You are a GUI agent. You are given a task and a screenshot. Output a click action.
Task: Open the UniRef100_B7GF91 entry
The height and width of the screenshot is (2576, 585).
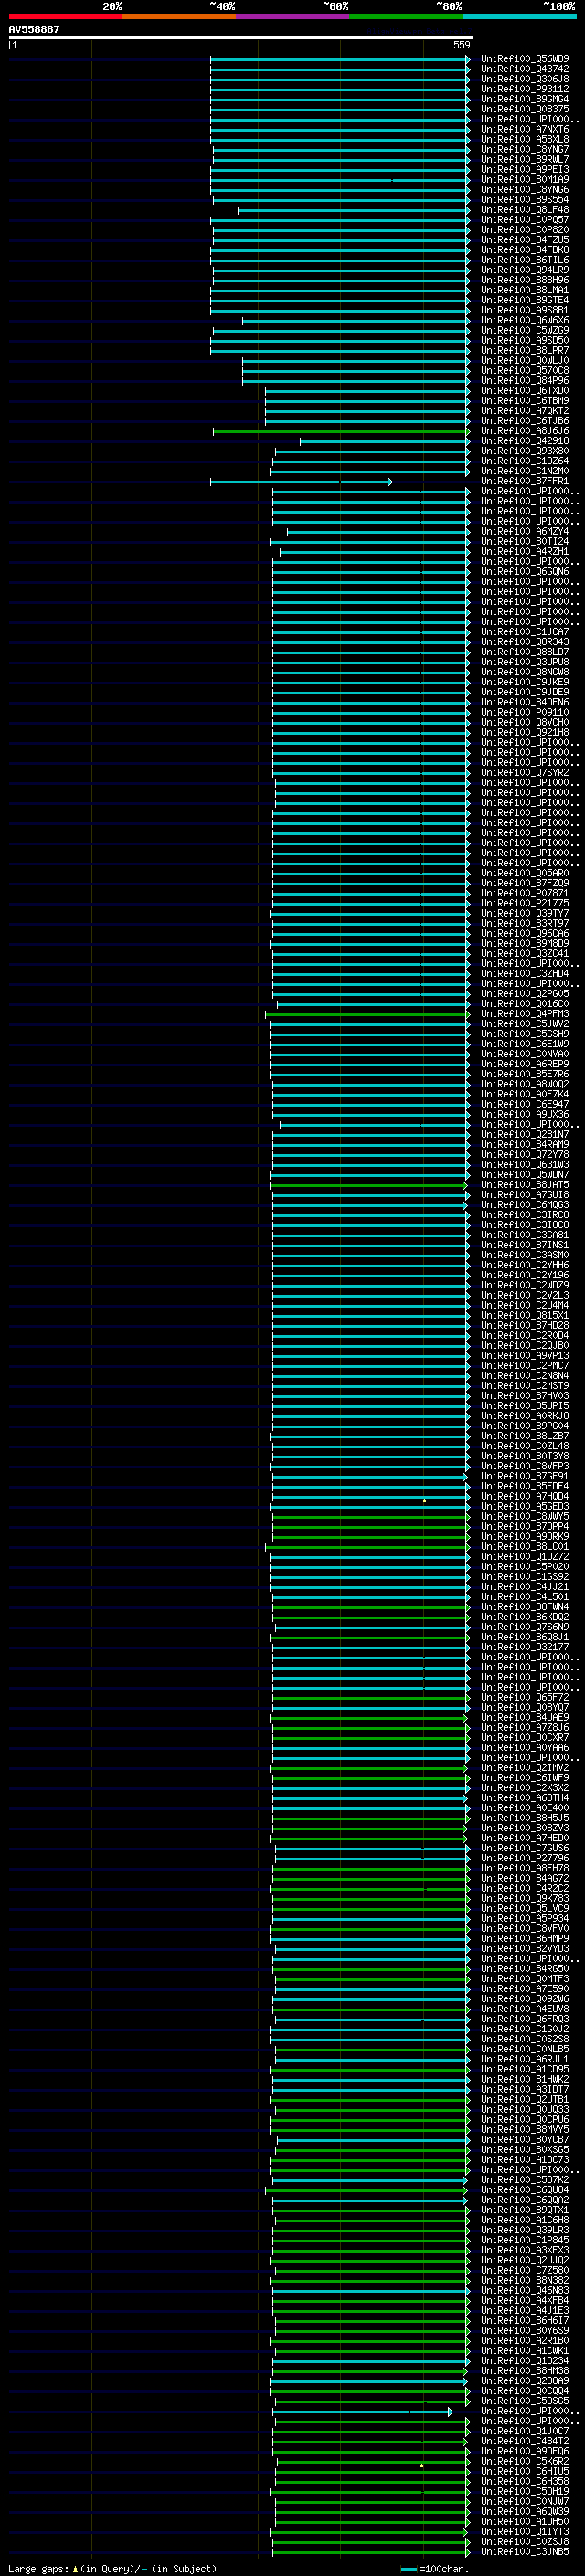coord(525,1476)
